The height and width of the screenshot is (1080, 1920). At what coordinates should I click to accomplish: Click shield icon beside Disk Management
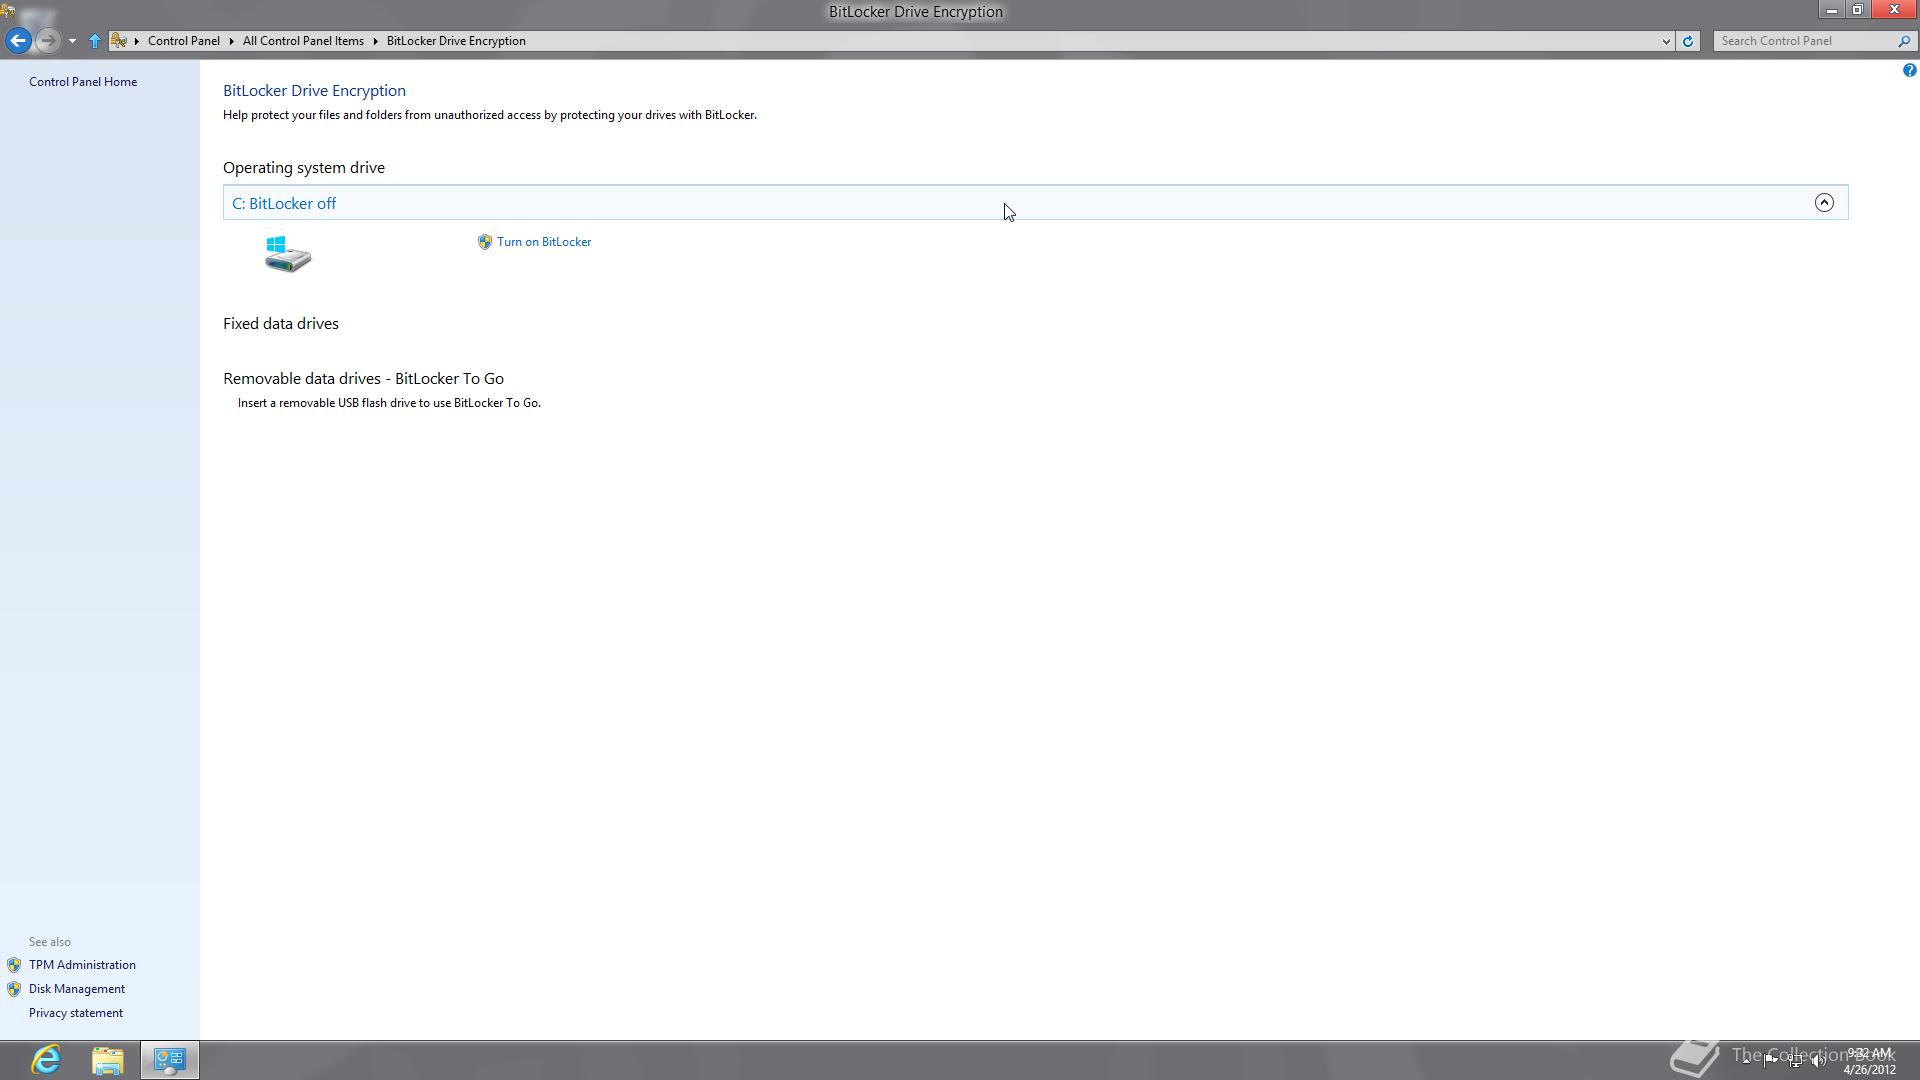14,989
